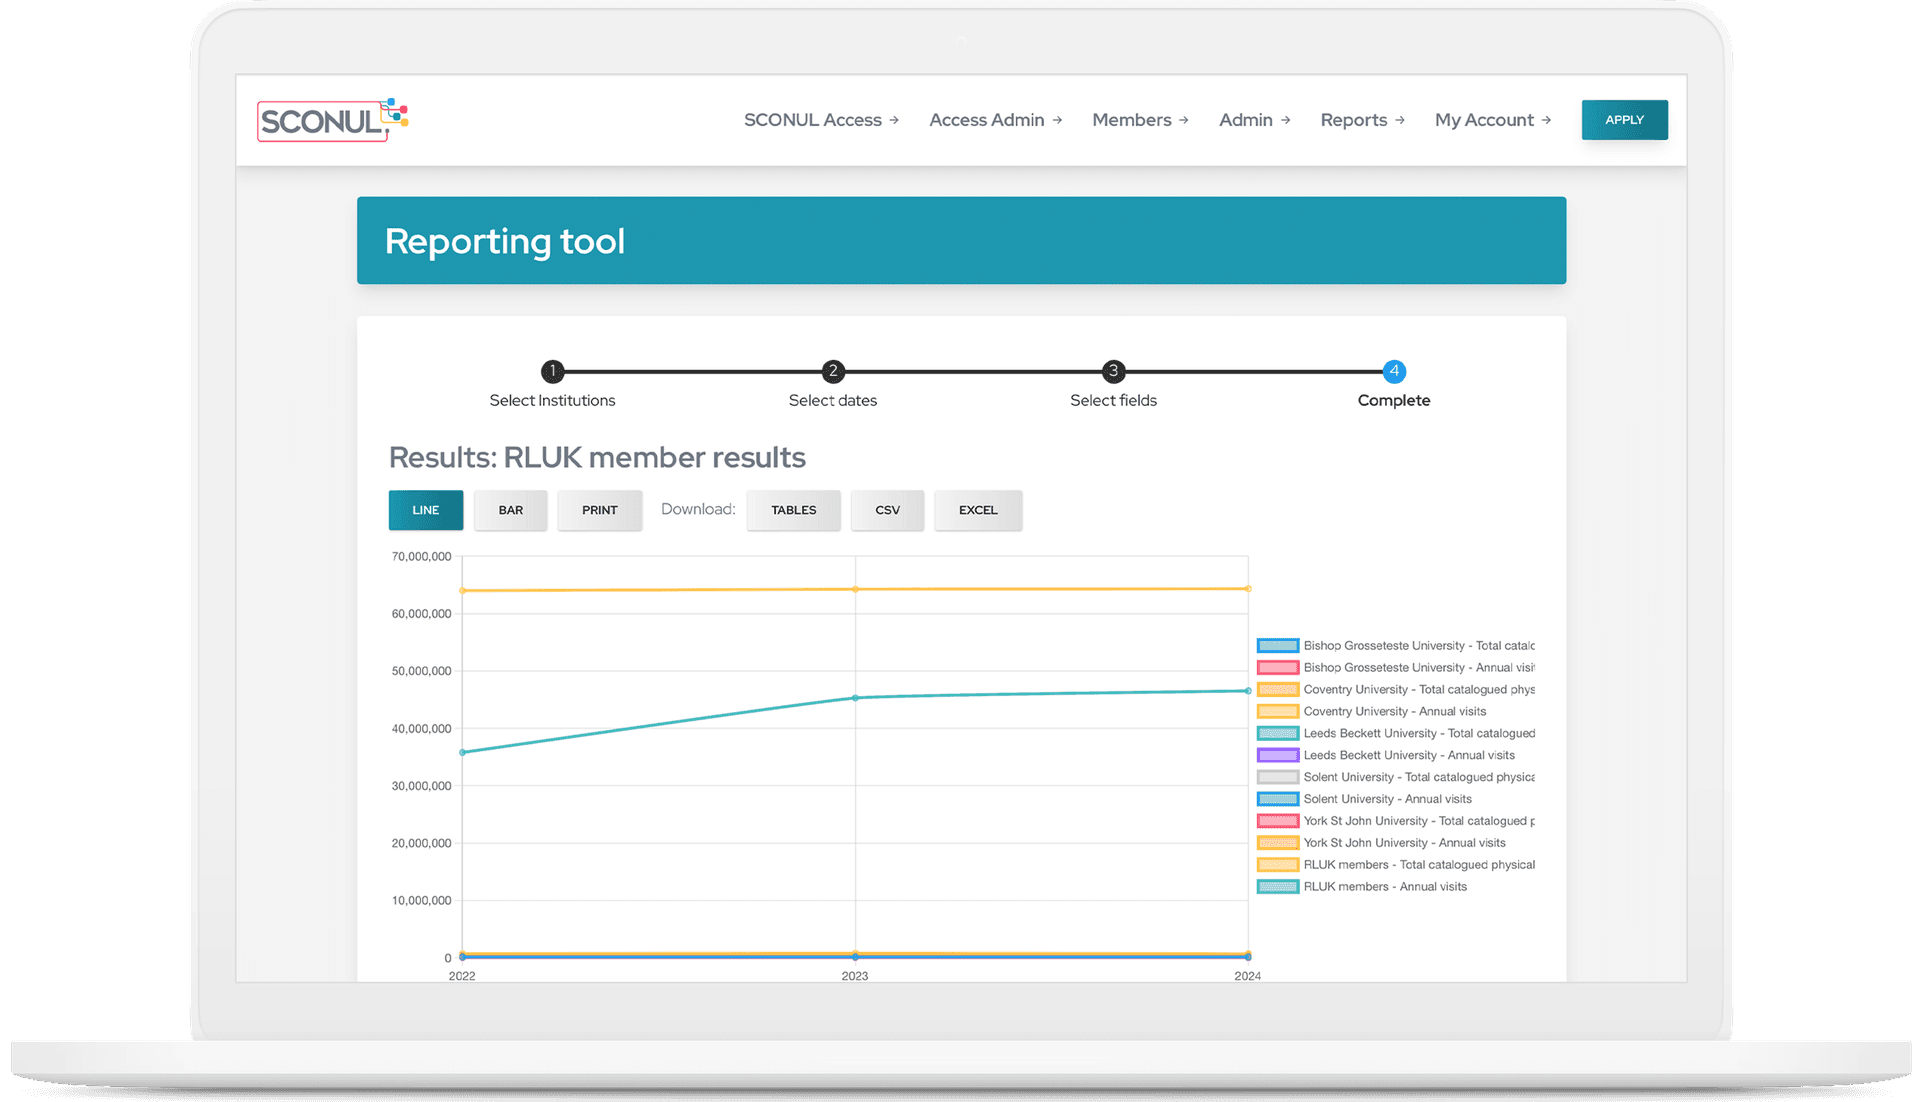Switch the chart to BAR view
The width and height of the screenshot is (1920, 1102).
(510, 510)
